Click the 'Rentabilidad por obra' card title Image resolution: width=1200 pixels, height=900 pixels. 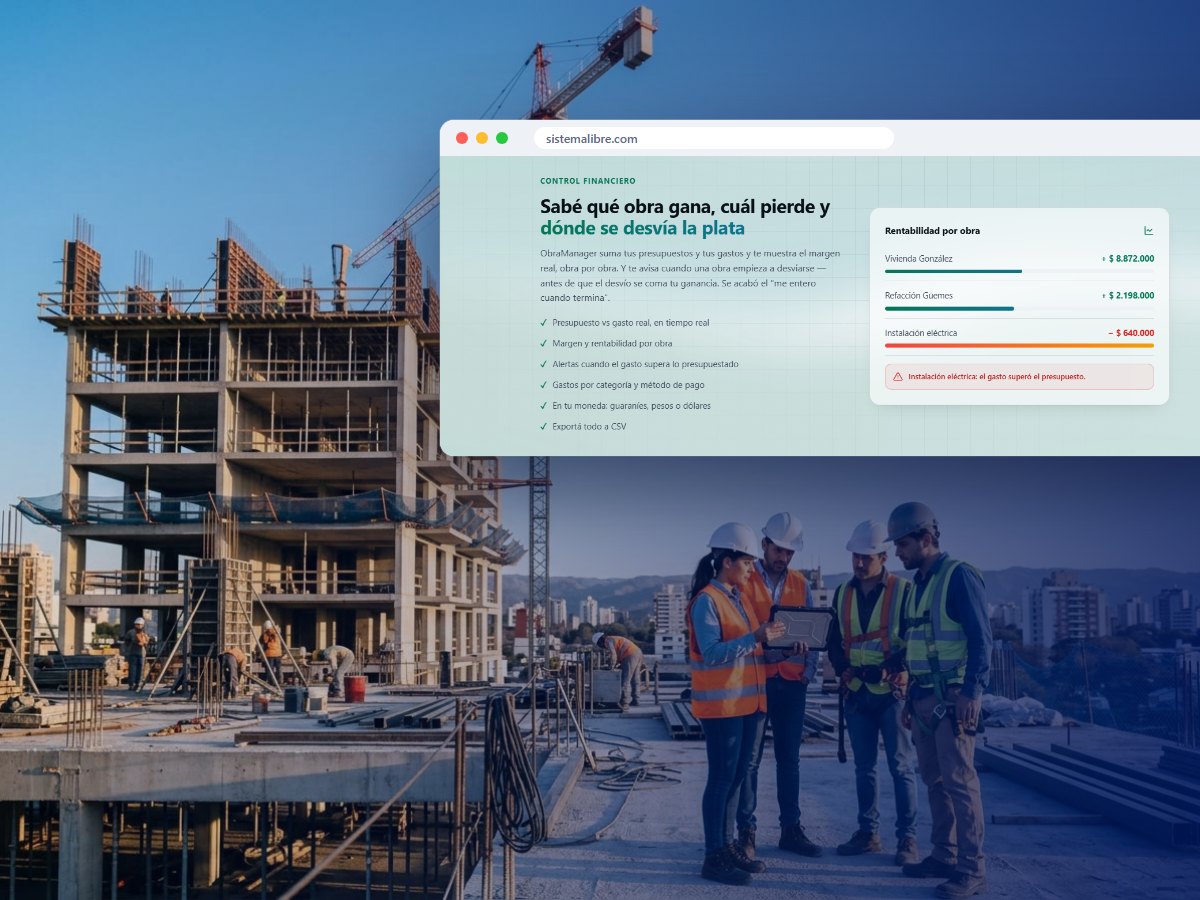click(932, 231)
